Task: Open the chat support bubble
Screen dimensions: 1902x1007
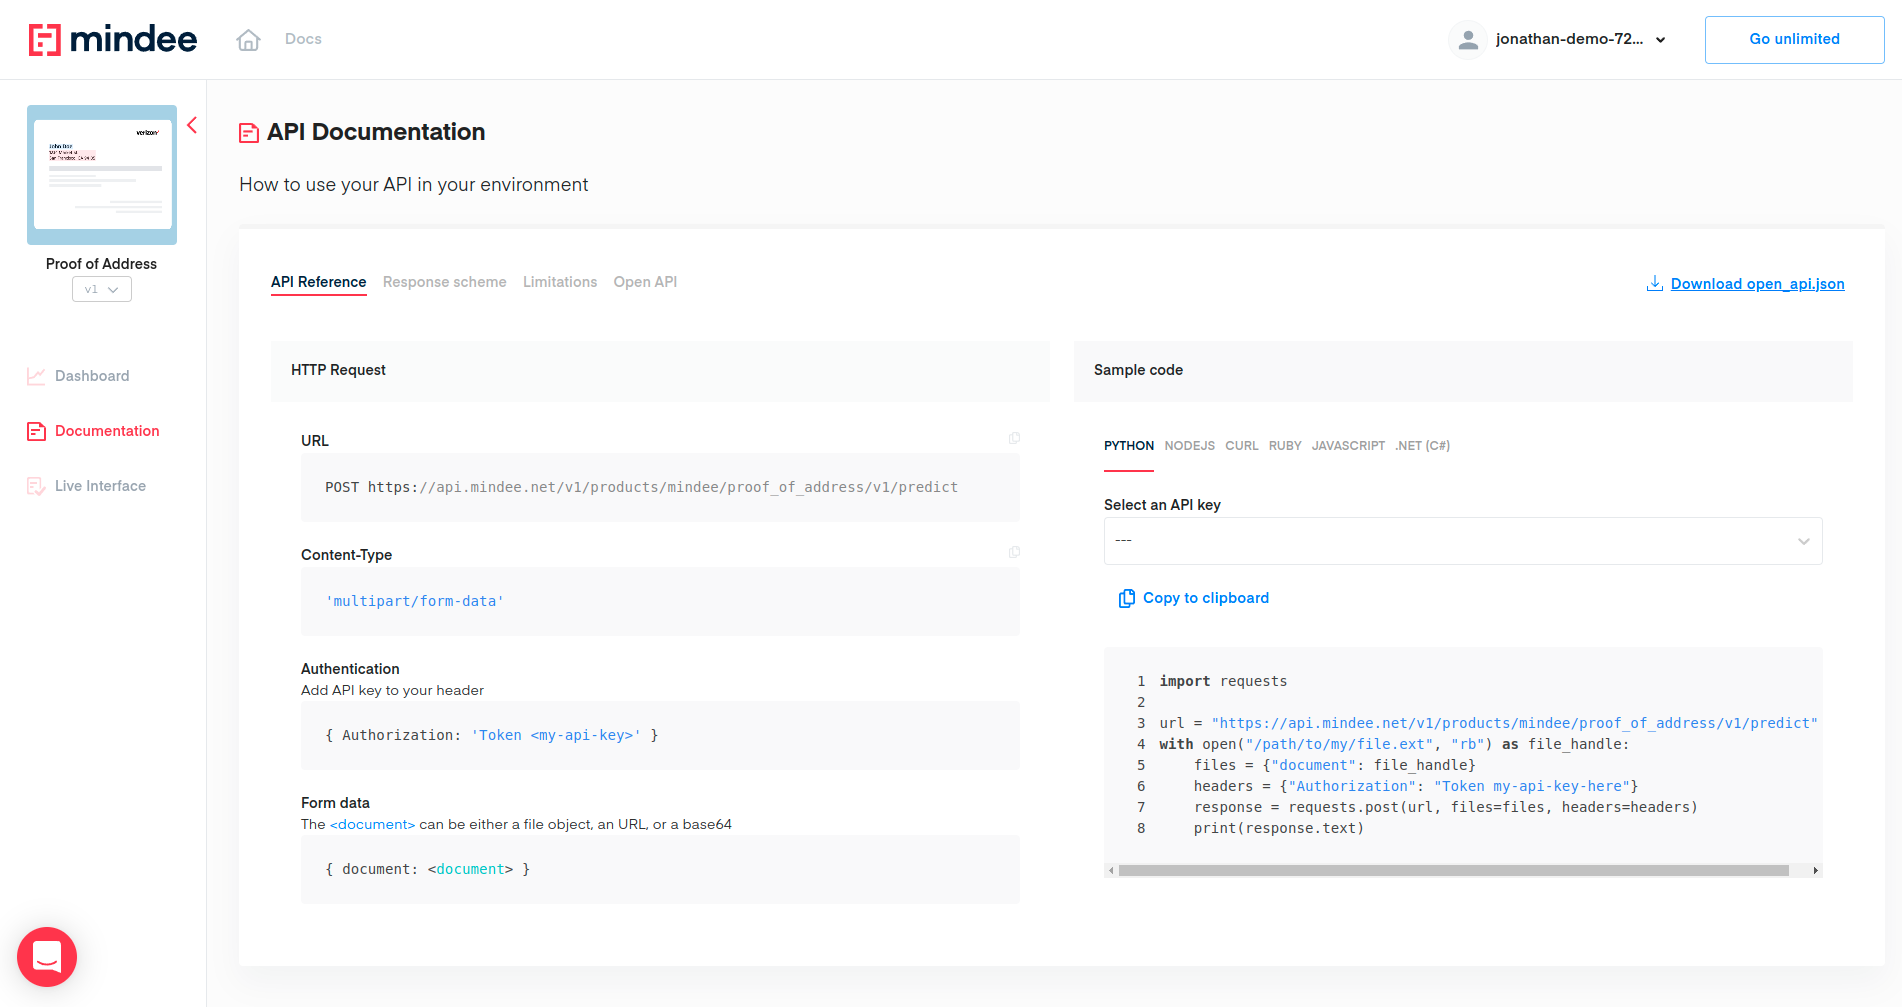Action: pyautogui.click(x=47, y=957)
